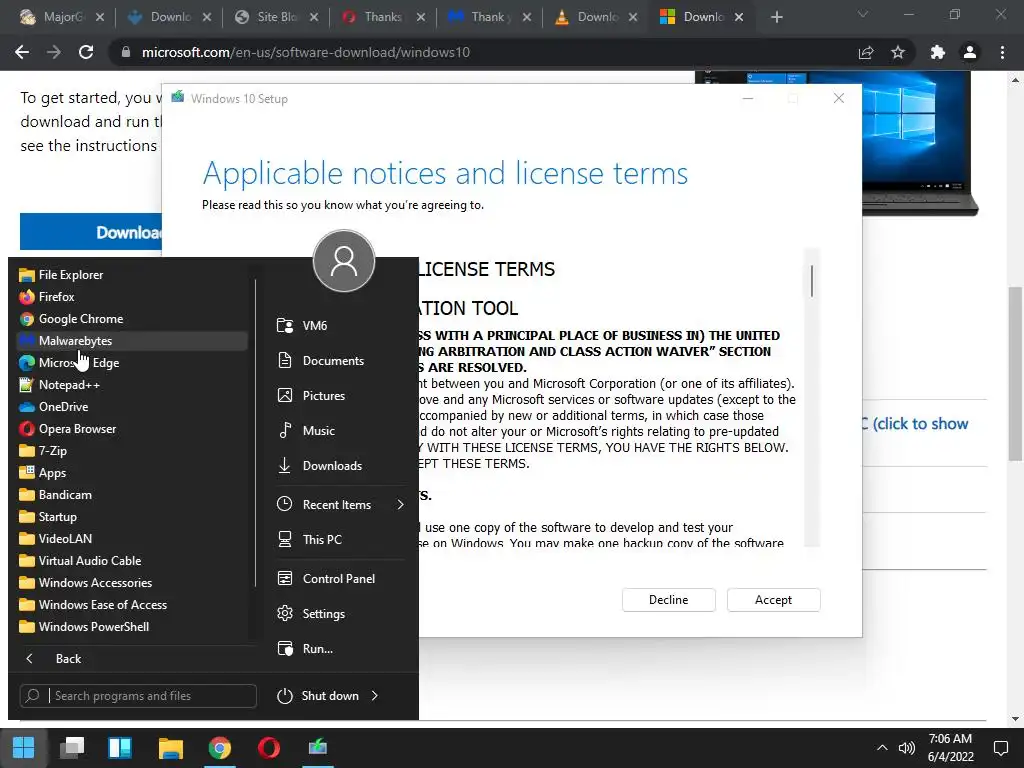Show hidden system tray icons
The width and height of the screenshot is (1024, 768).
coord(882,748)
